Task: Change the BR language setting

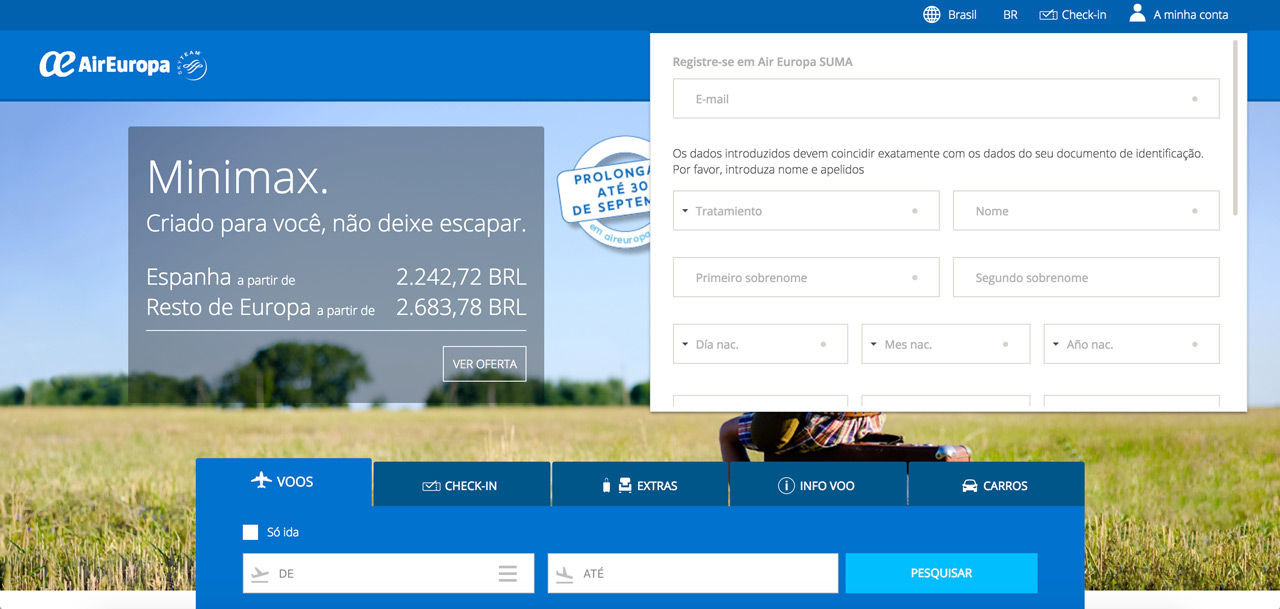Action: pos(1010,15)
